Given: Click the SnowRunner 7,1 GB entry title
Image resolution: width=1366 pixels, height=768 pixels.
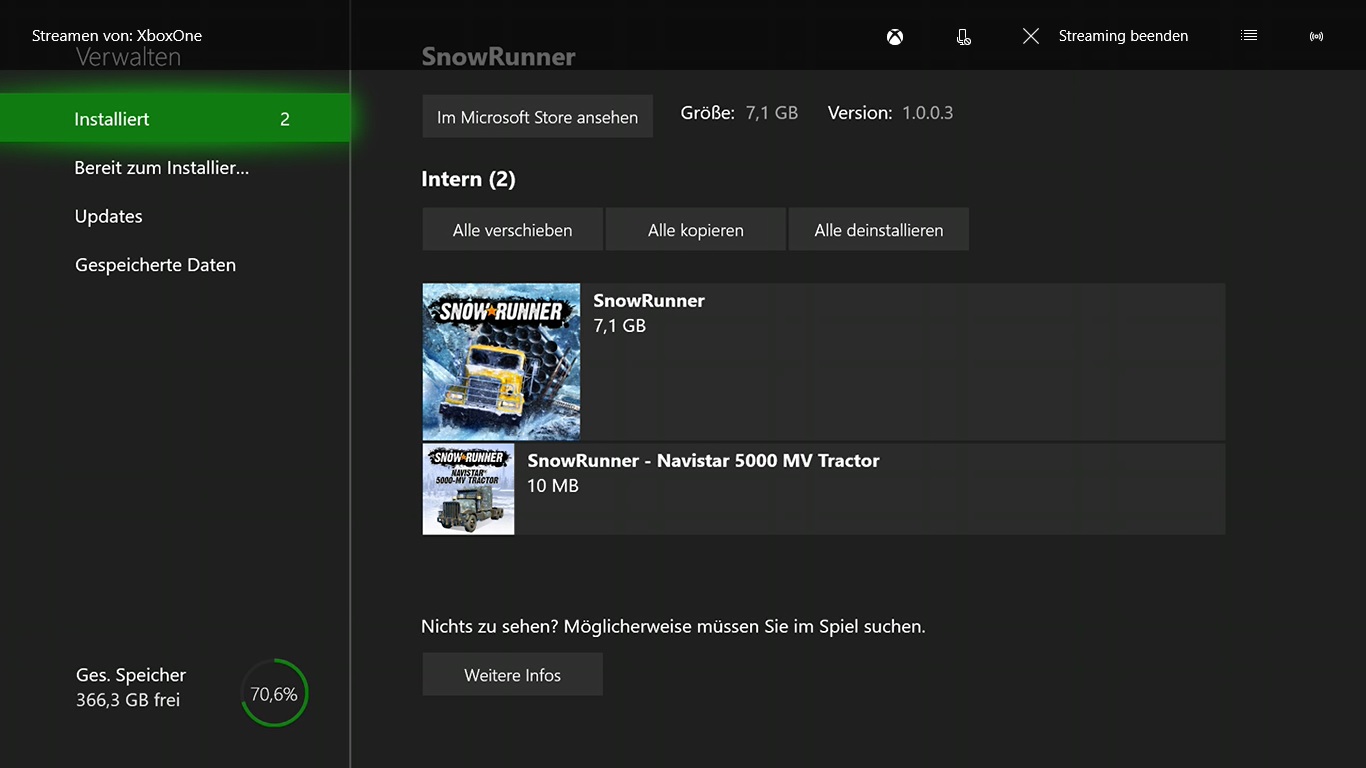Looking at the screenshot, I should (649, 301).
